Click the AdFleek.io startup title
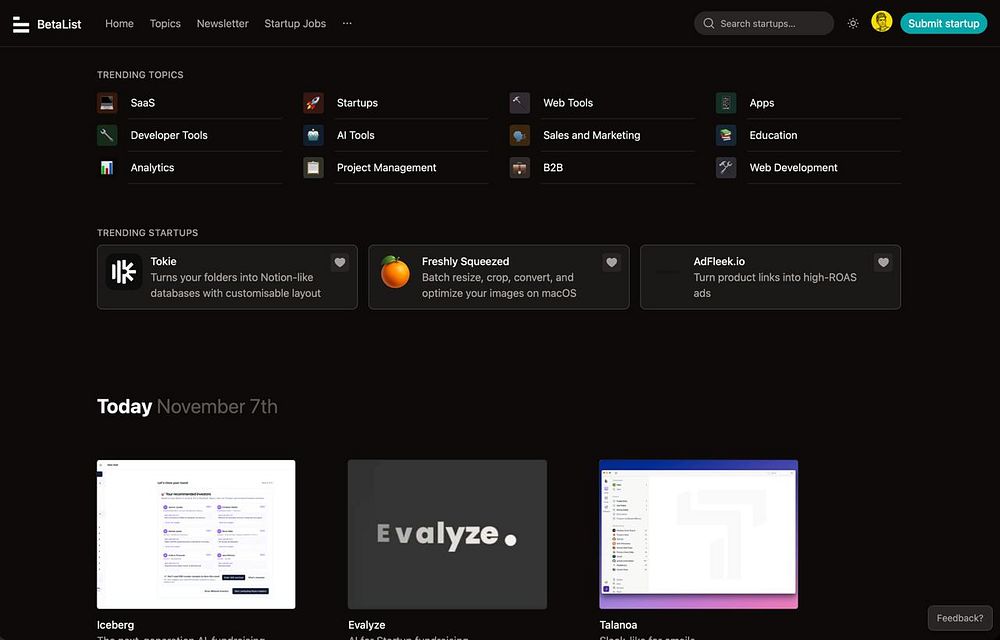Viewport: 1000px width, 640px height. (x=719, y=261)
